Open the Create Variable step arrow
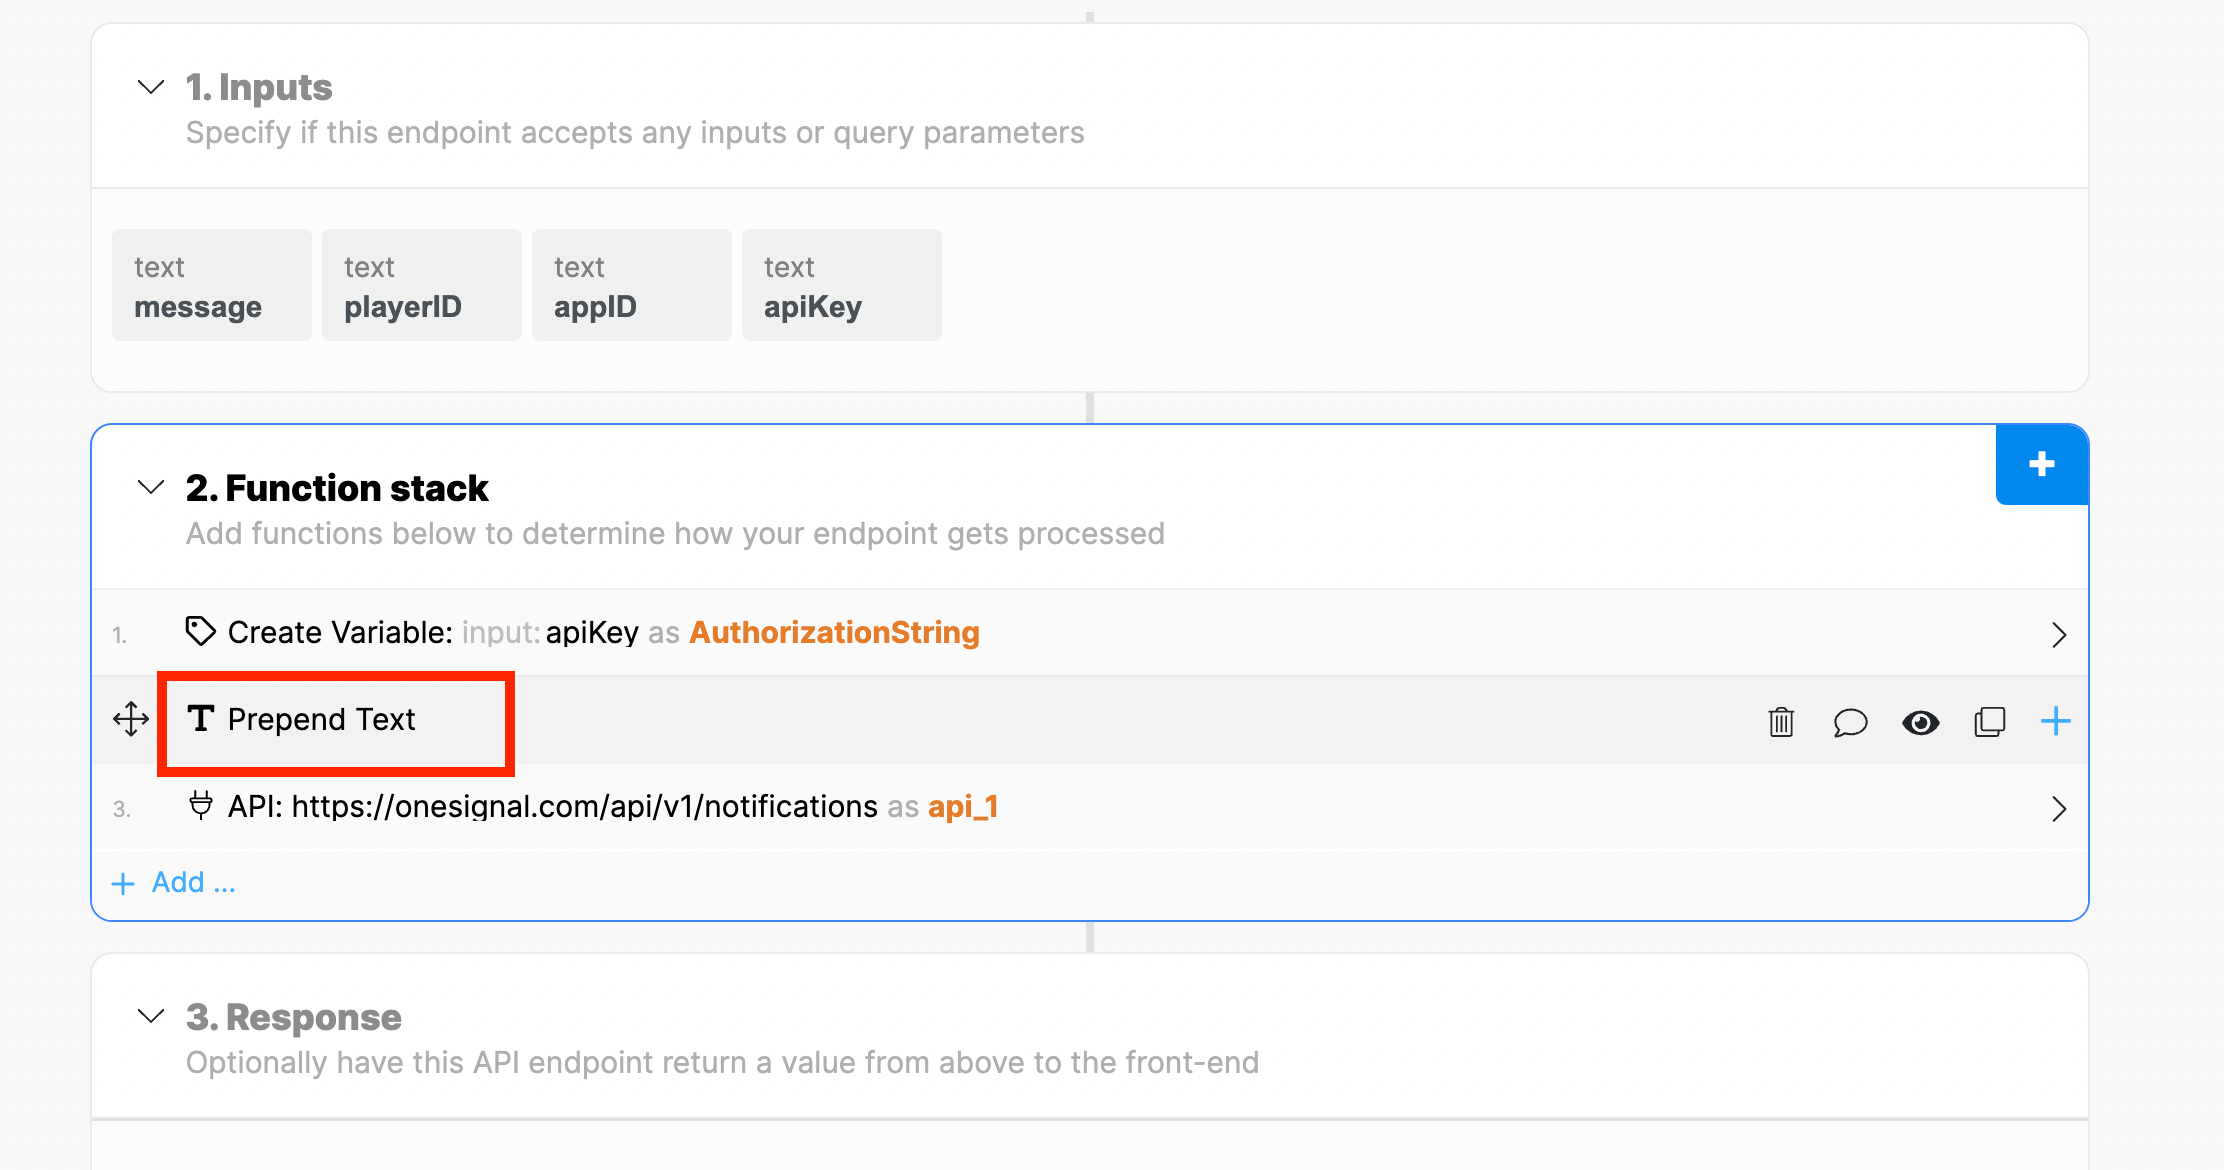The height and width of the screenshot is (1170, 2224). coord(2058,634)
